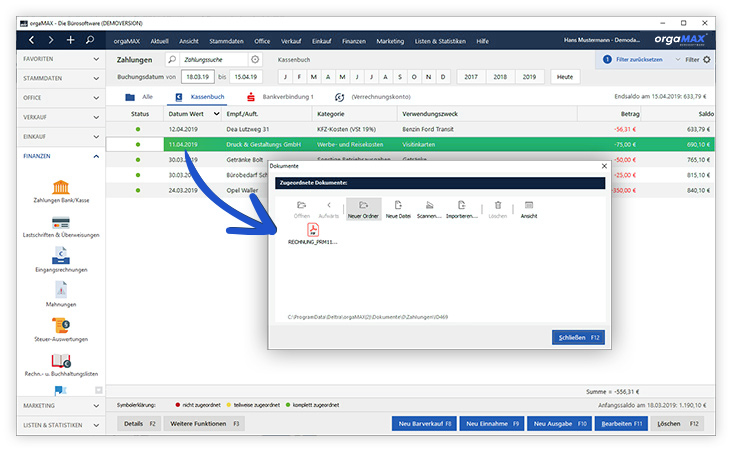Viewport: 733px width, 453px height.
Task: Select the 2019 year filter button
Action: 529,77
